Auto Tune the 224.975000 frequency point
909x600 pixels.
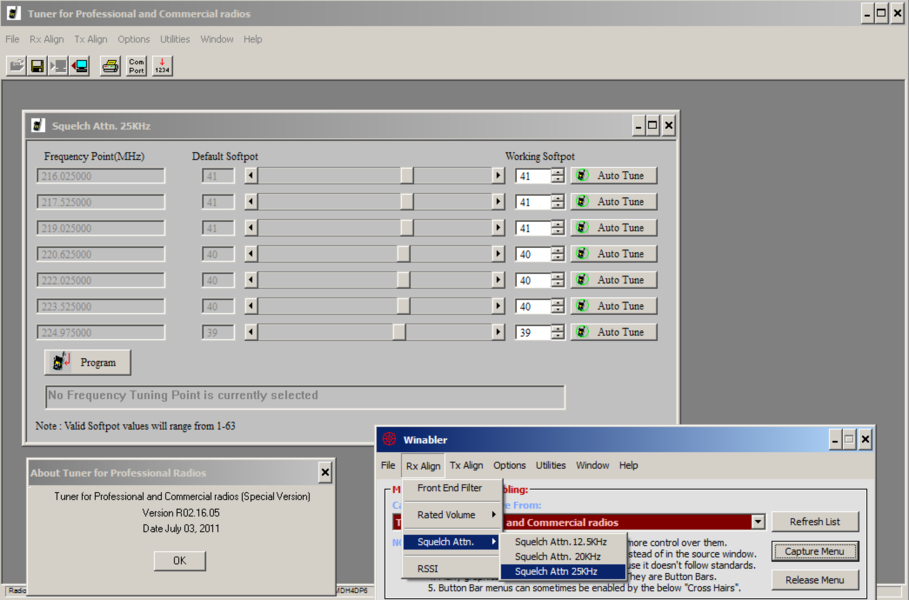(x=613, y=332)
